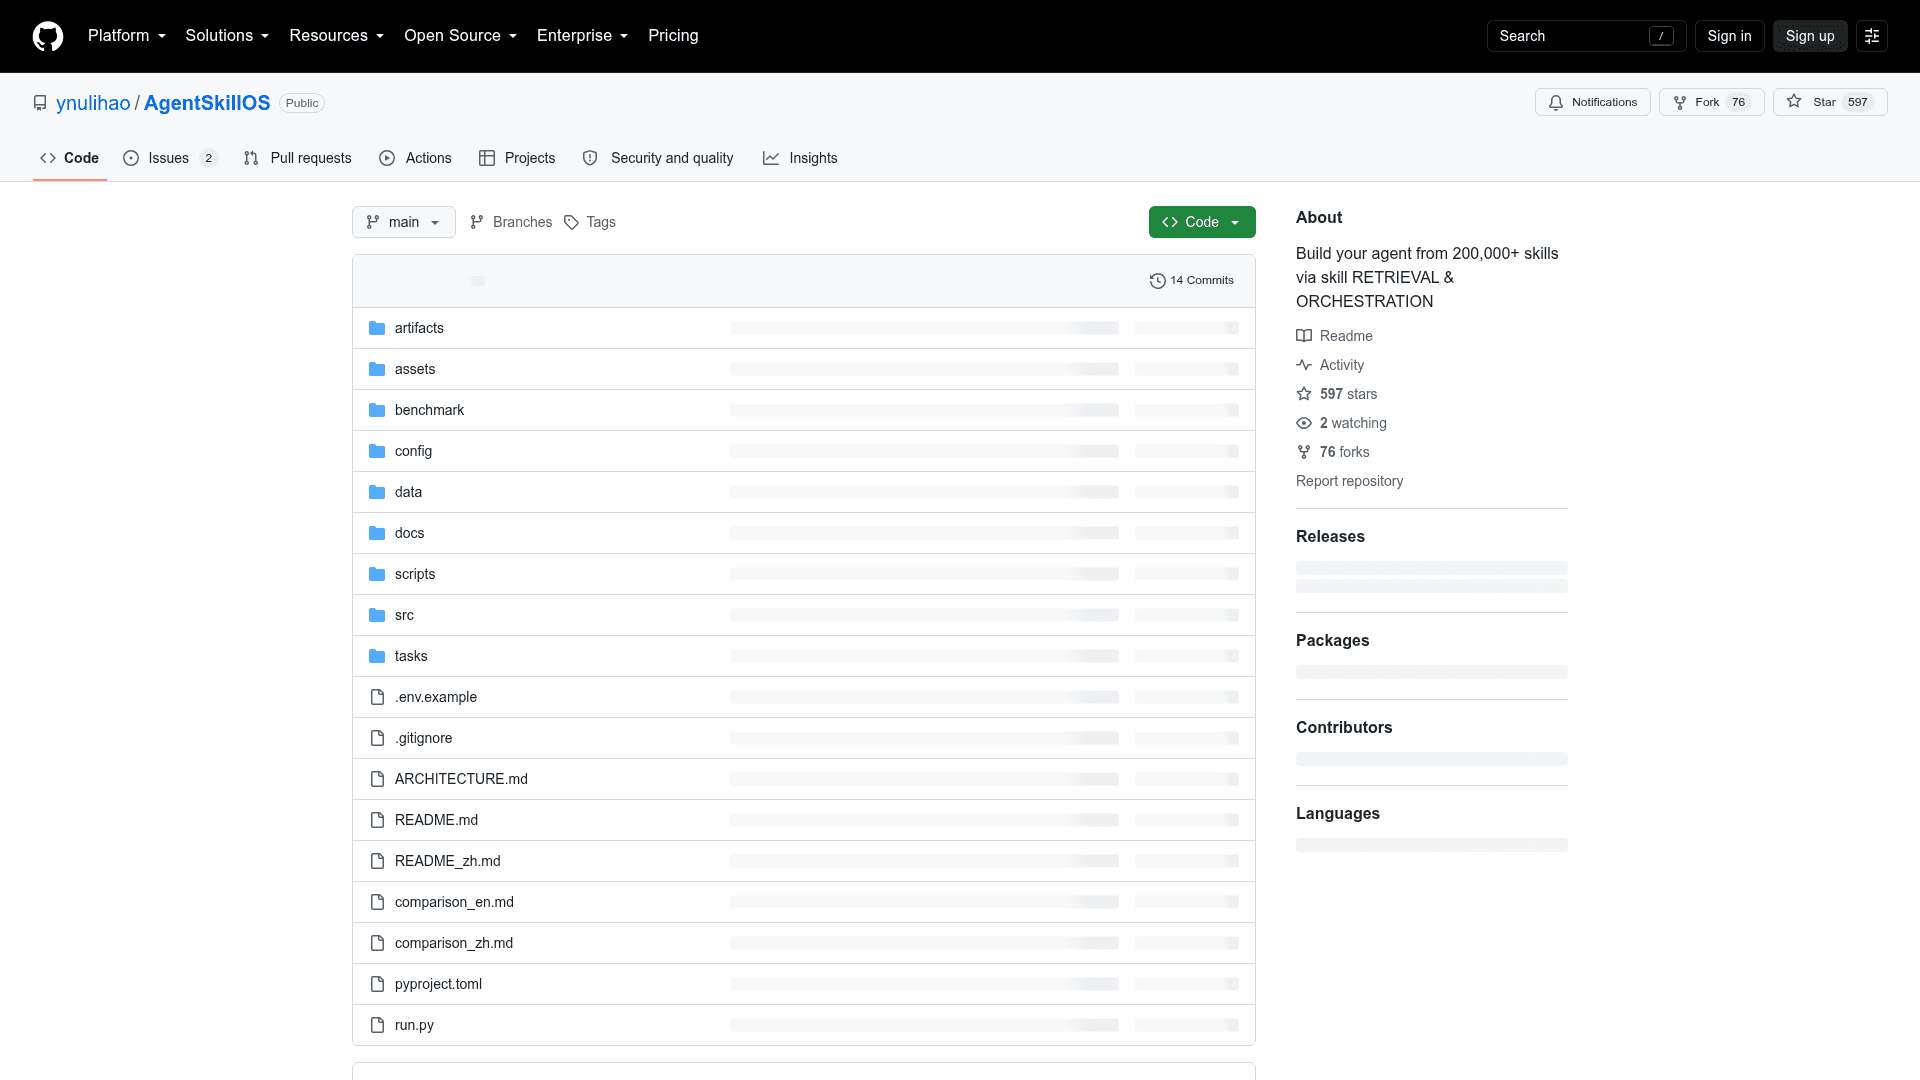Open the Resources dropdown
The height and width of the screenshot is (1080, 1920).
(337, 36)
